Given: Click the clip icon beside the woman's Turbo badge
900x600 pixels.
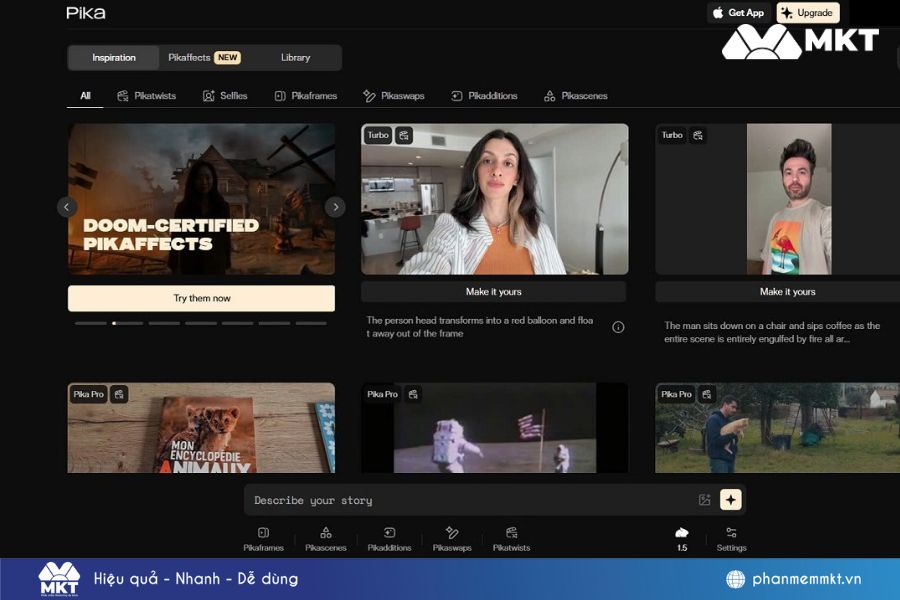Looking at the screenshot, I should (x=404, y=135).
